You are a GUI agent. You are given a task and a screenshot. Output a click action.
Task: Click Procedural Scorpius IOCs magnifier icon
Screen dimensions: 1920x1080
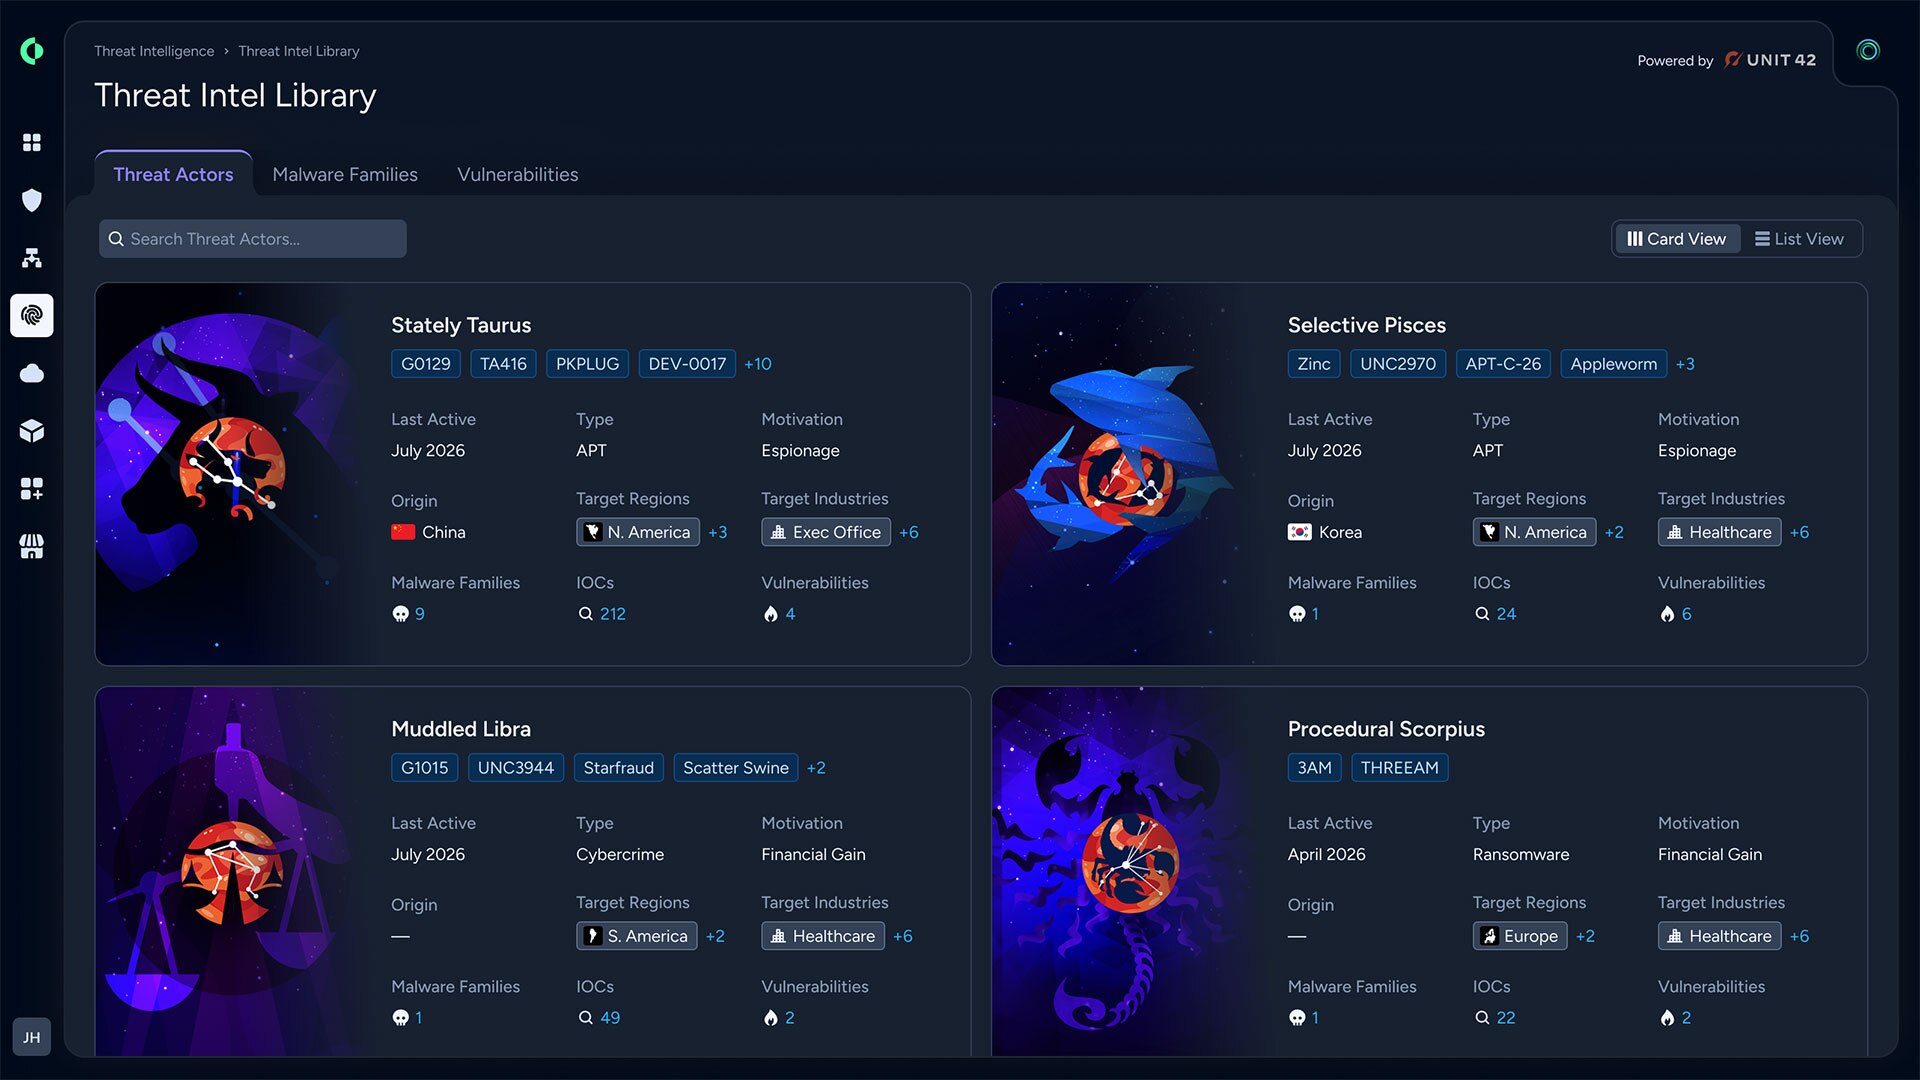pos(1483,1018)
